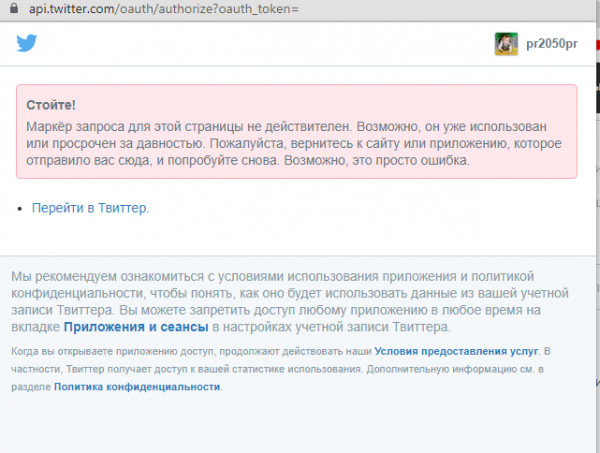
Task: Click the api.twitter.com address bar URL
Action: tap(164, 8)
